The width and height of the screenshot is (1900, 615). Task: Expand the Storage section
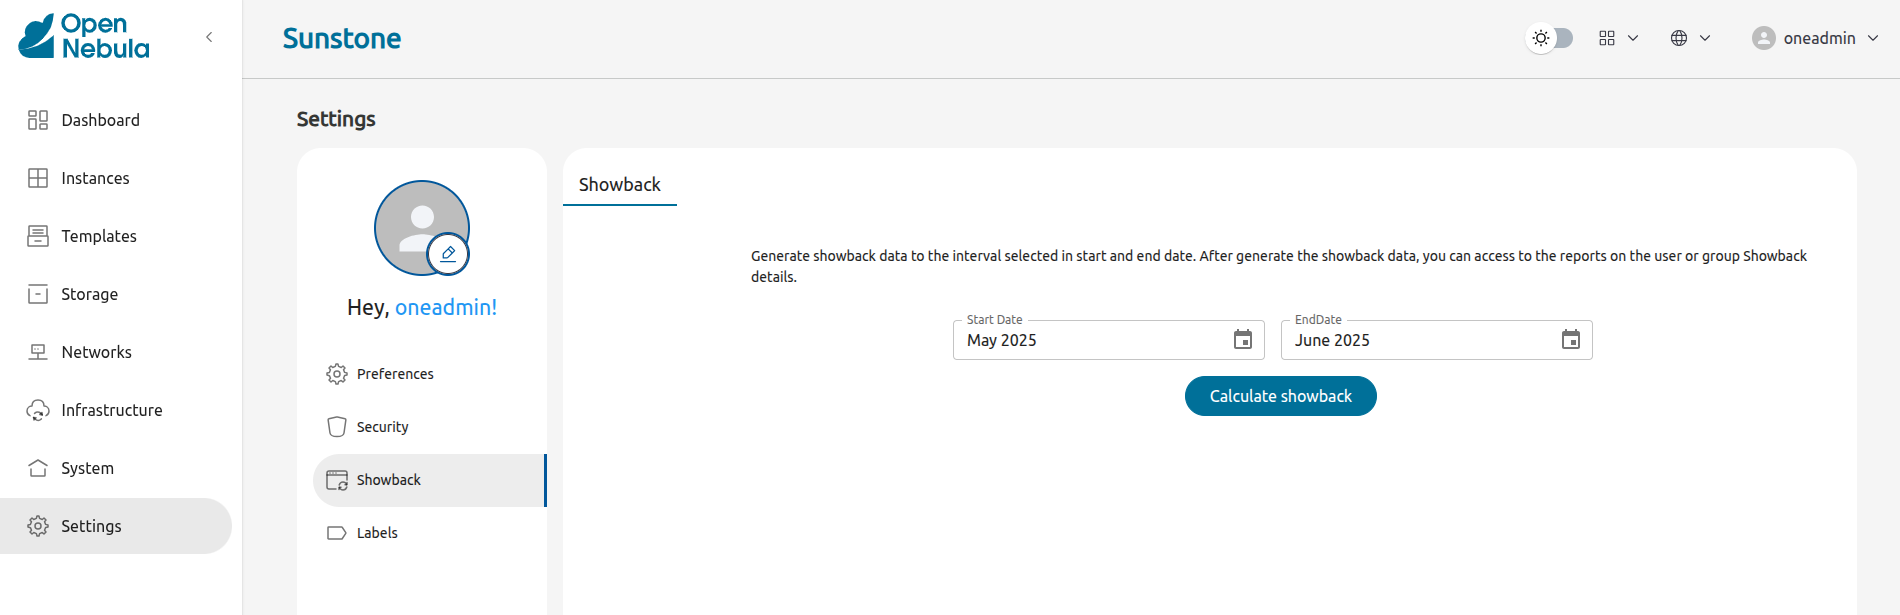116,294
